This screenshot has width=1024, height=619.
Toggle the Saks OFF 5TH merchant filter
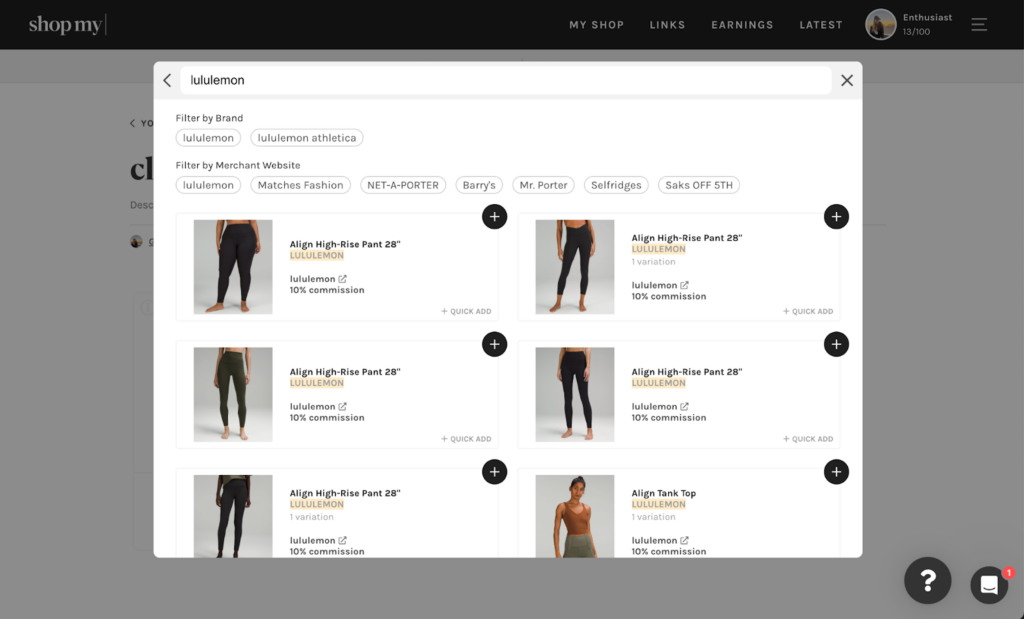pyautogui.click(x=698, y=184)
